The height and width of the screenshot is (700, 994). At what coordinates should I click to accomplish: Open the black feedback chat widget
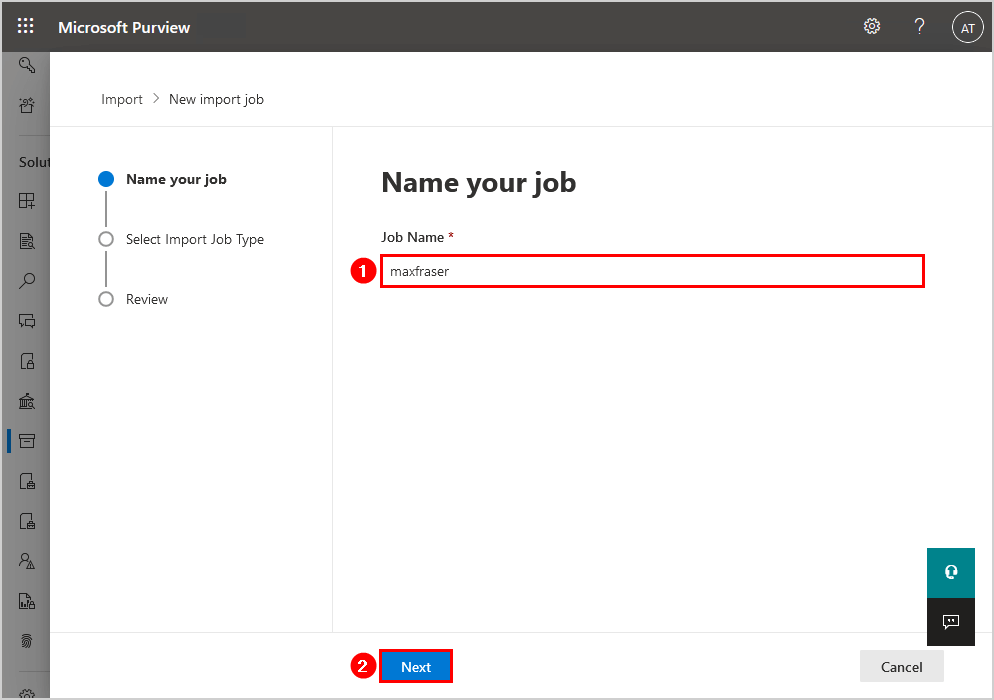pos(950,621)
